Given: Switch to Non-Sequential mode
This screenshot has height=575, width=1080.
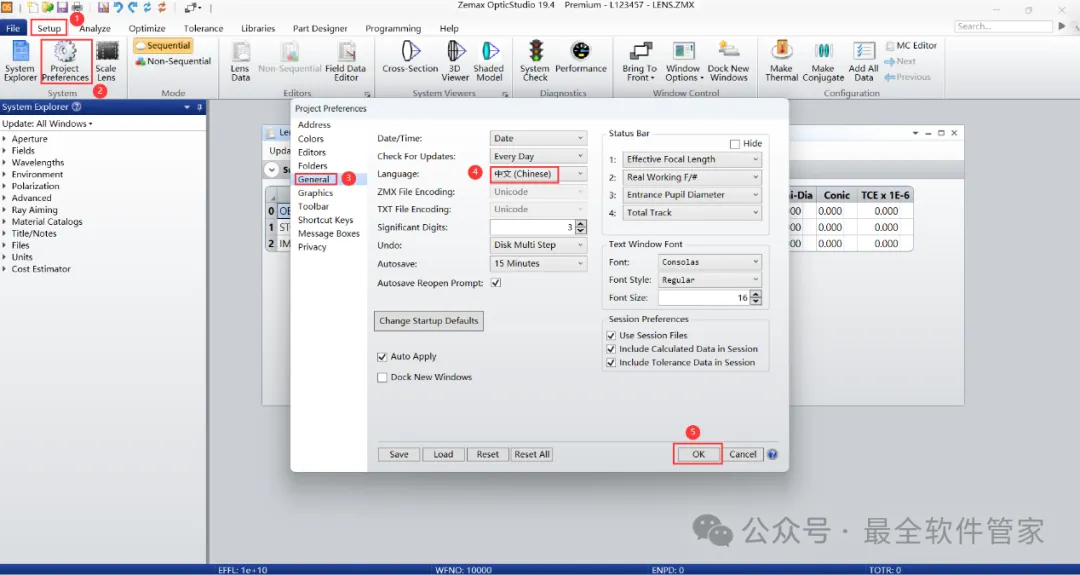Looking at the screenshot, I should point(173,61).
